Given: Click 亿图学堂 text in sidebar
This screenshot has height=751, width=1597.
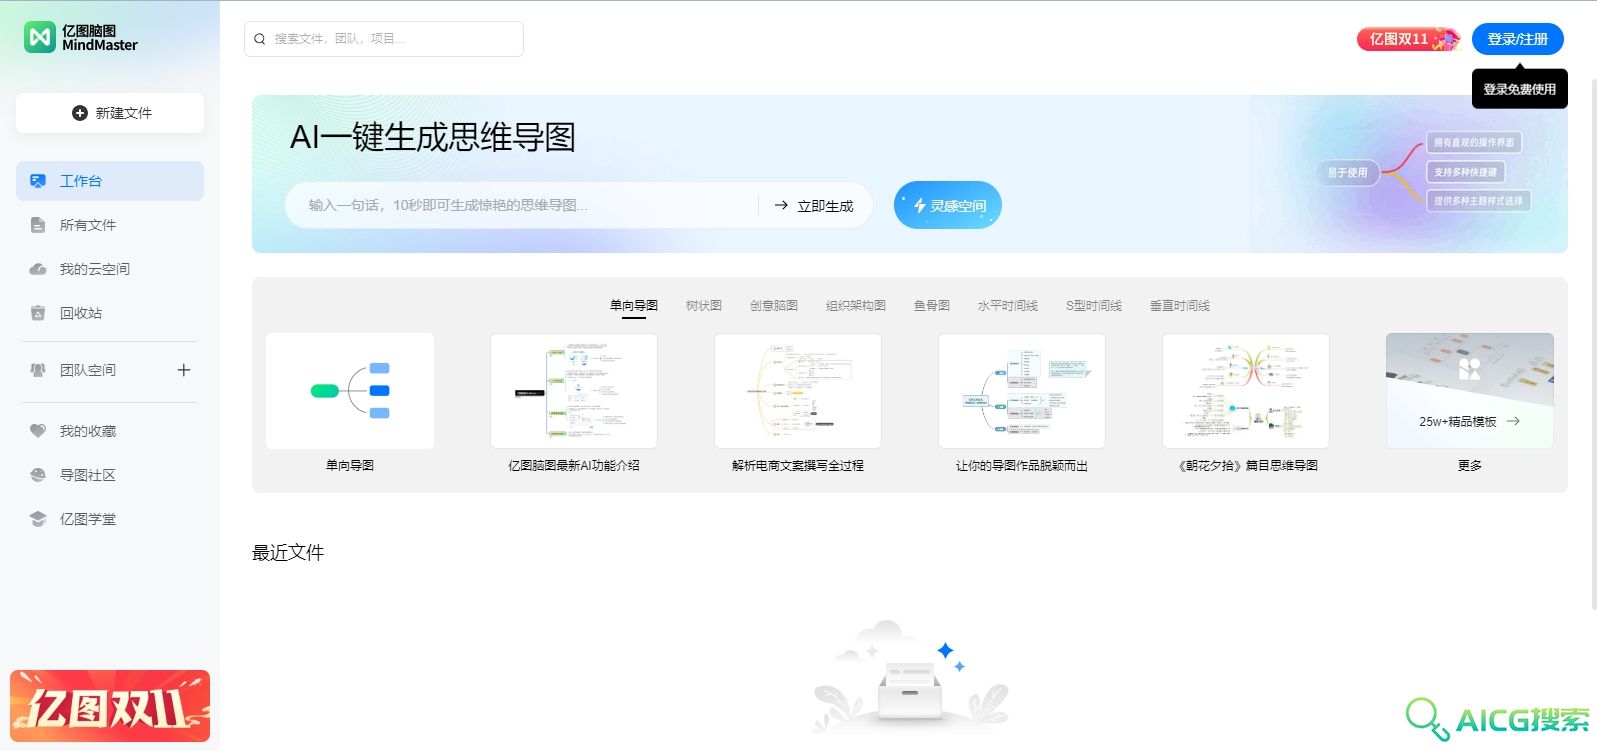Looking at the screenshot, I should pos(88,519).
